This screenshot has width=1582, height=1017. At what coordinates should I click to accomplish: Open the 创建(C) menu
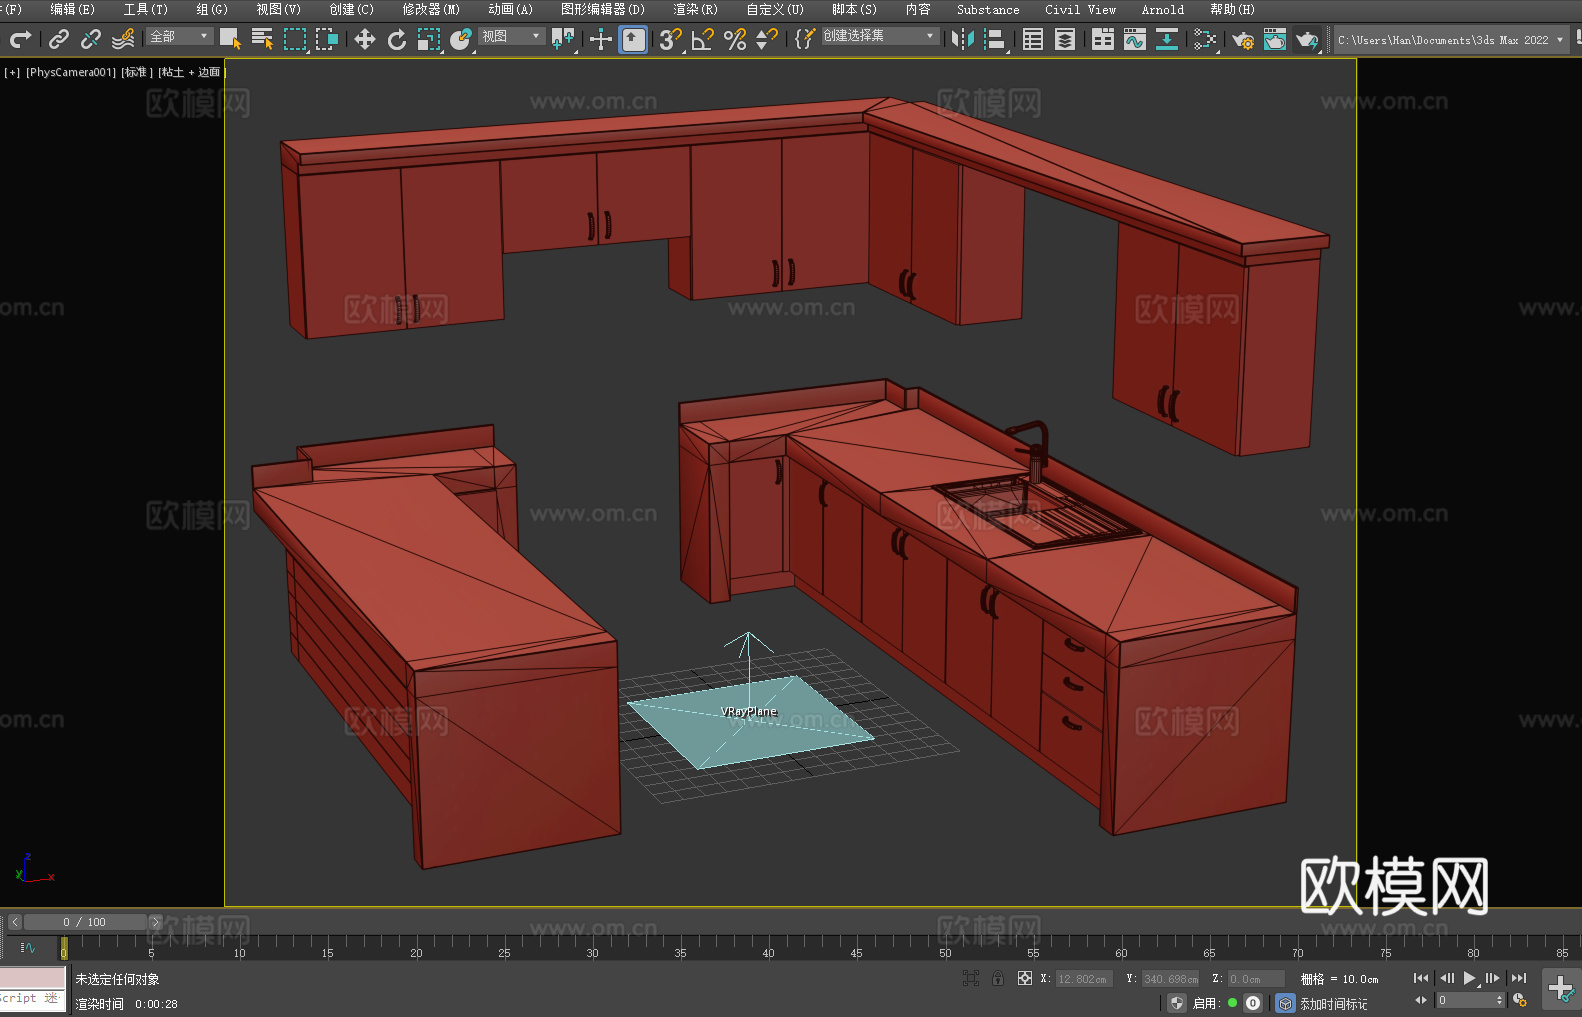(x=352, y=9)
